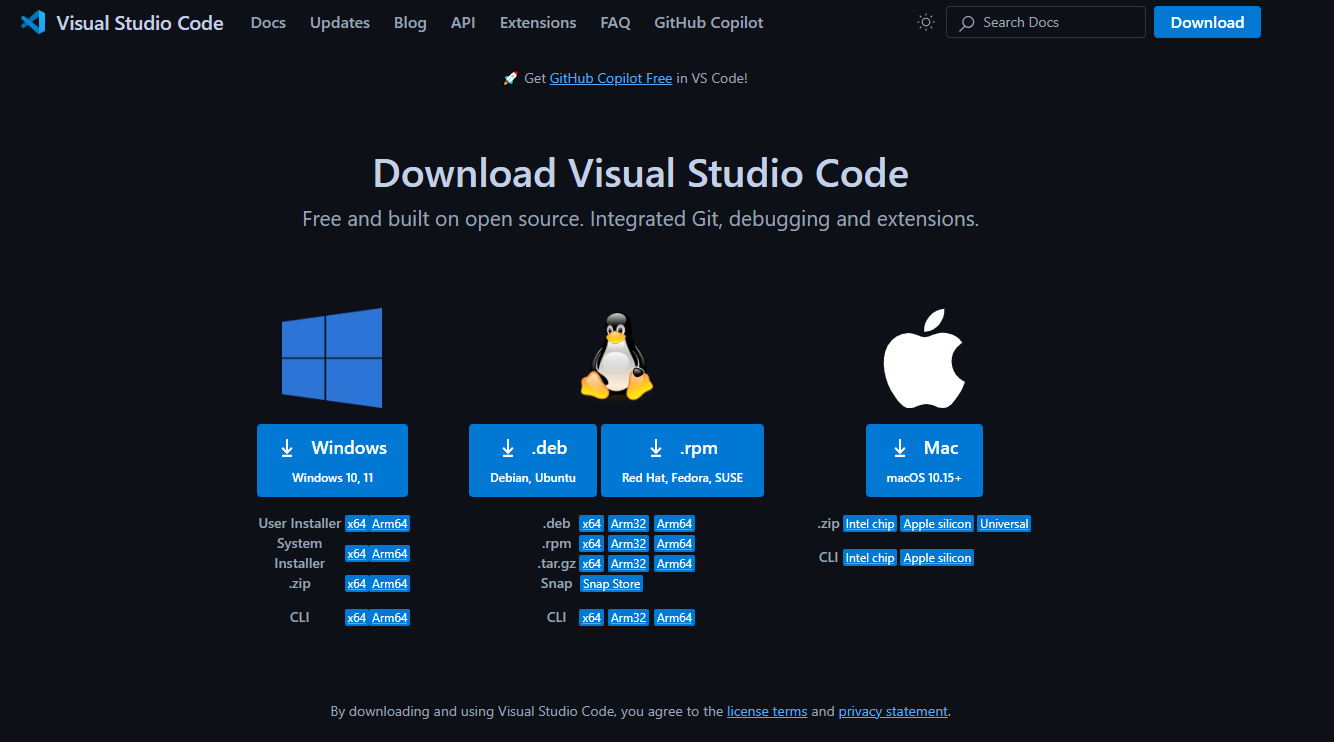This screenshot has height=742, width=1334.
Task: Open the Extensions nav item
Action: [x=538, y=22]
